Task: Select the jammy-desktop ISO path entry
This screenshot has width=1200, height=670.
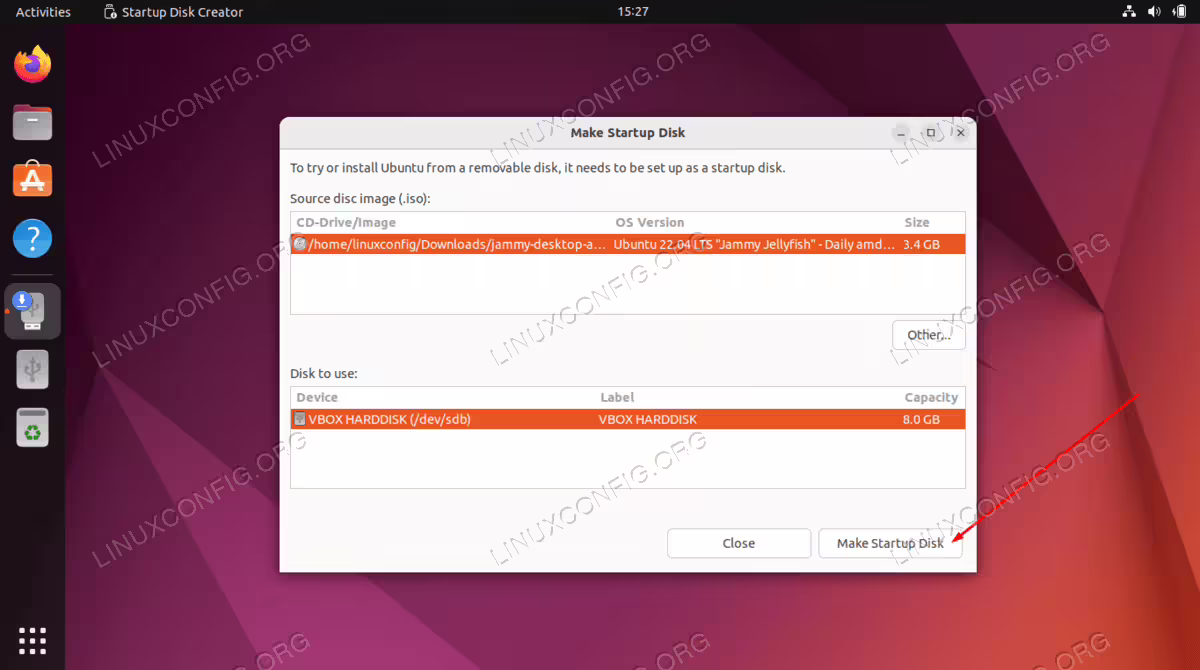Action: tap(458, 244)
